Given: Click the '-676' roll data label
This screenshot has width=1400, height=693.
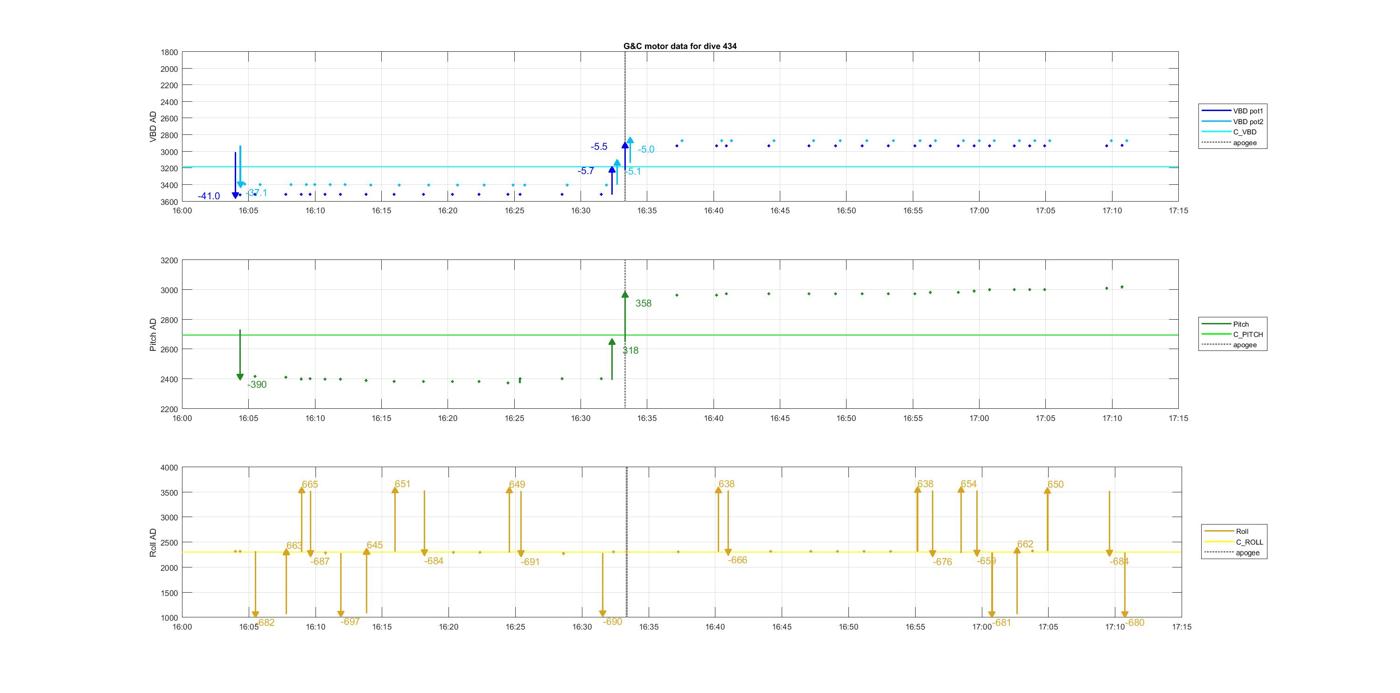Looking at the screenshot, I should (943, 562).
